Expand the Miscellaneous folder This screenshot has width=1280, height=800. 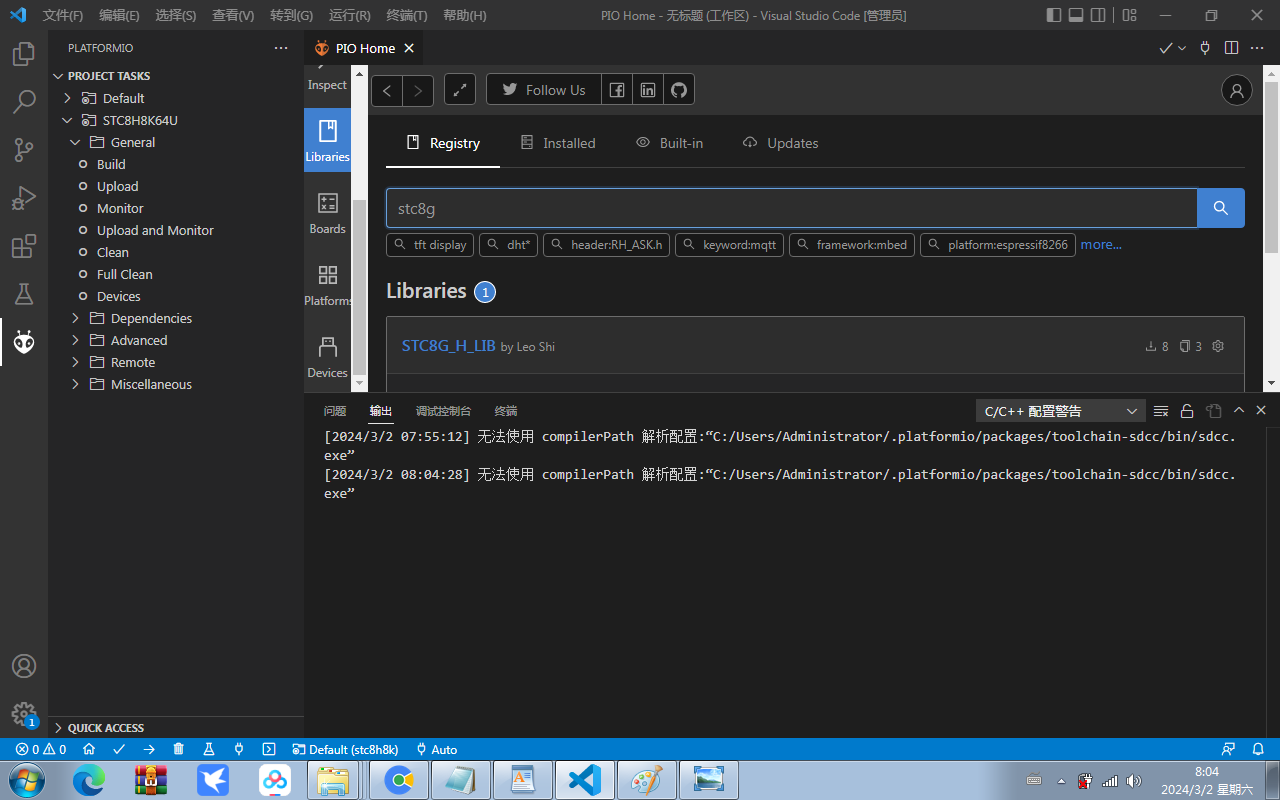click(75, 384)
